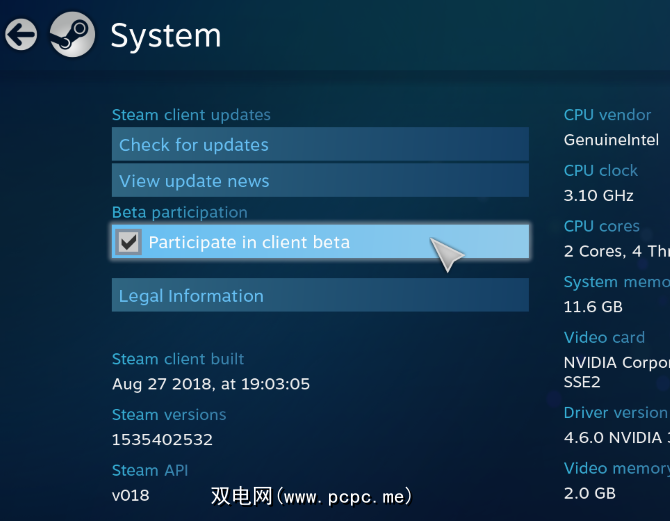
Task: Click the Steam logo icon
Action: (x=72, y=35)
